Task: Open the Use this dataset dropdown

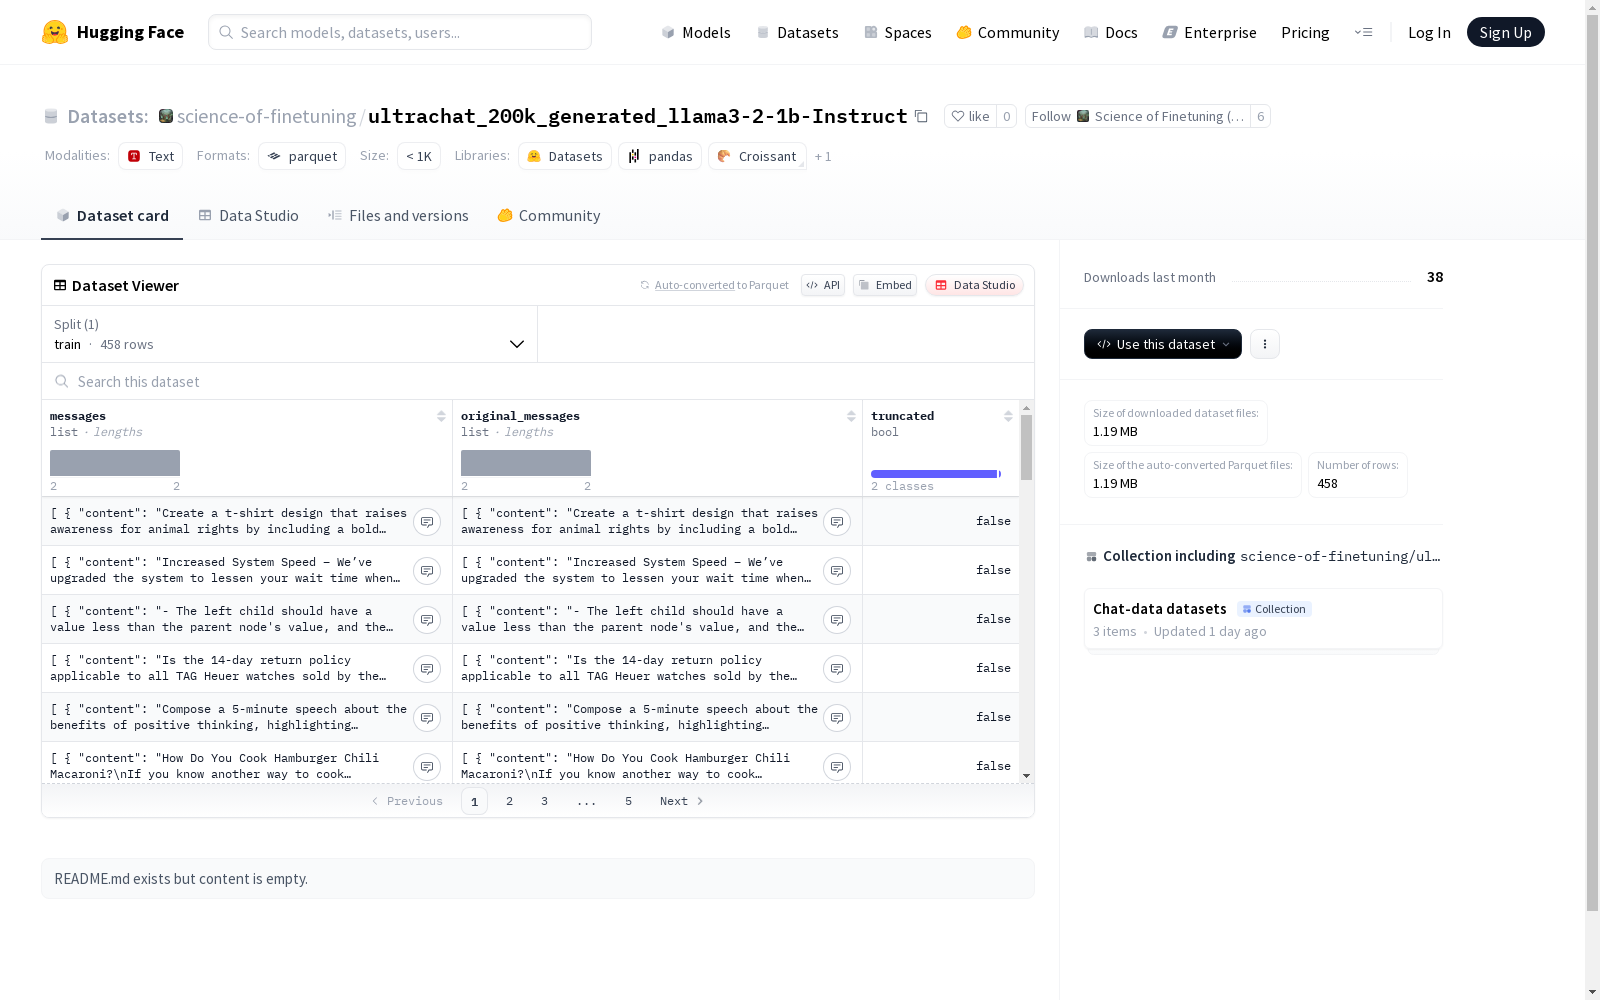Action: point(1163,344)
